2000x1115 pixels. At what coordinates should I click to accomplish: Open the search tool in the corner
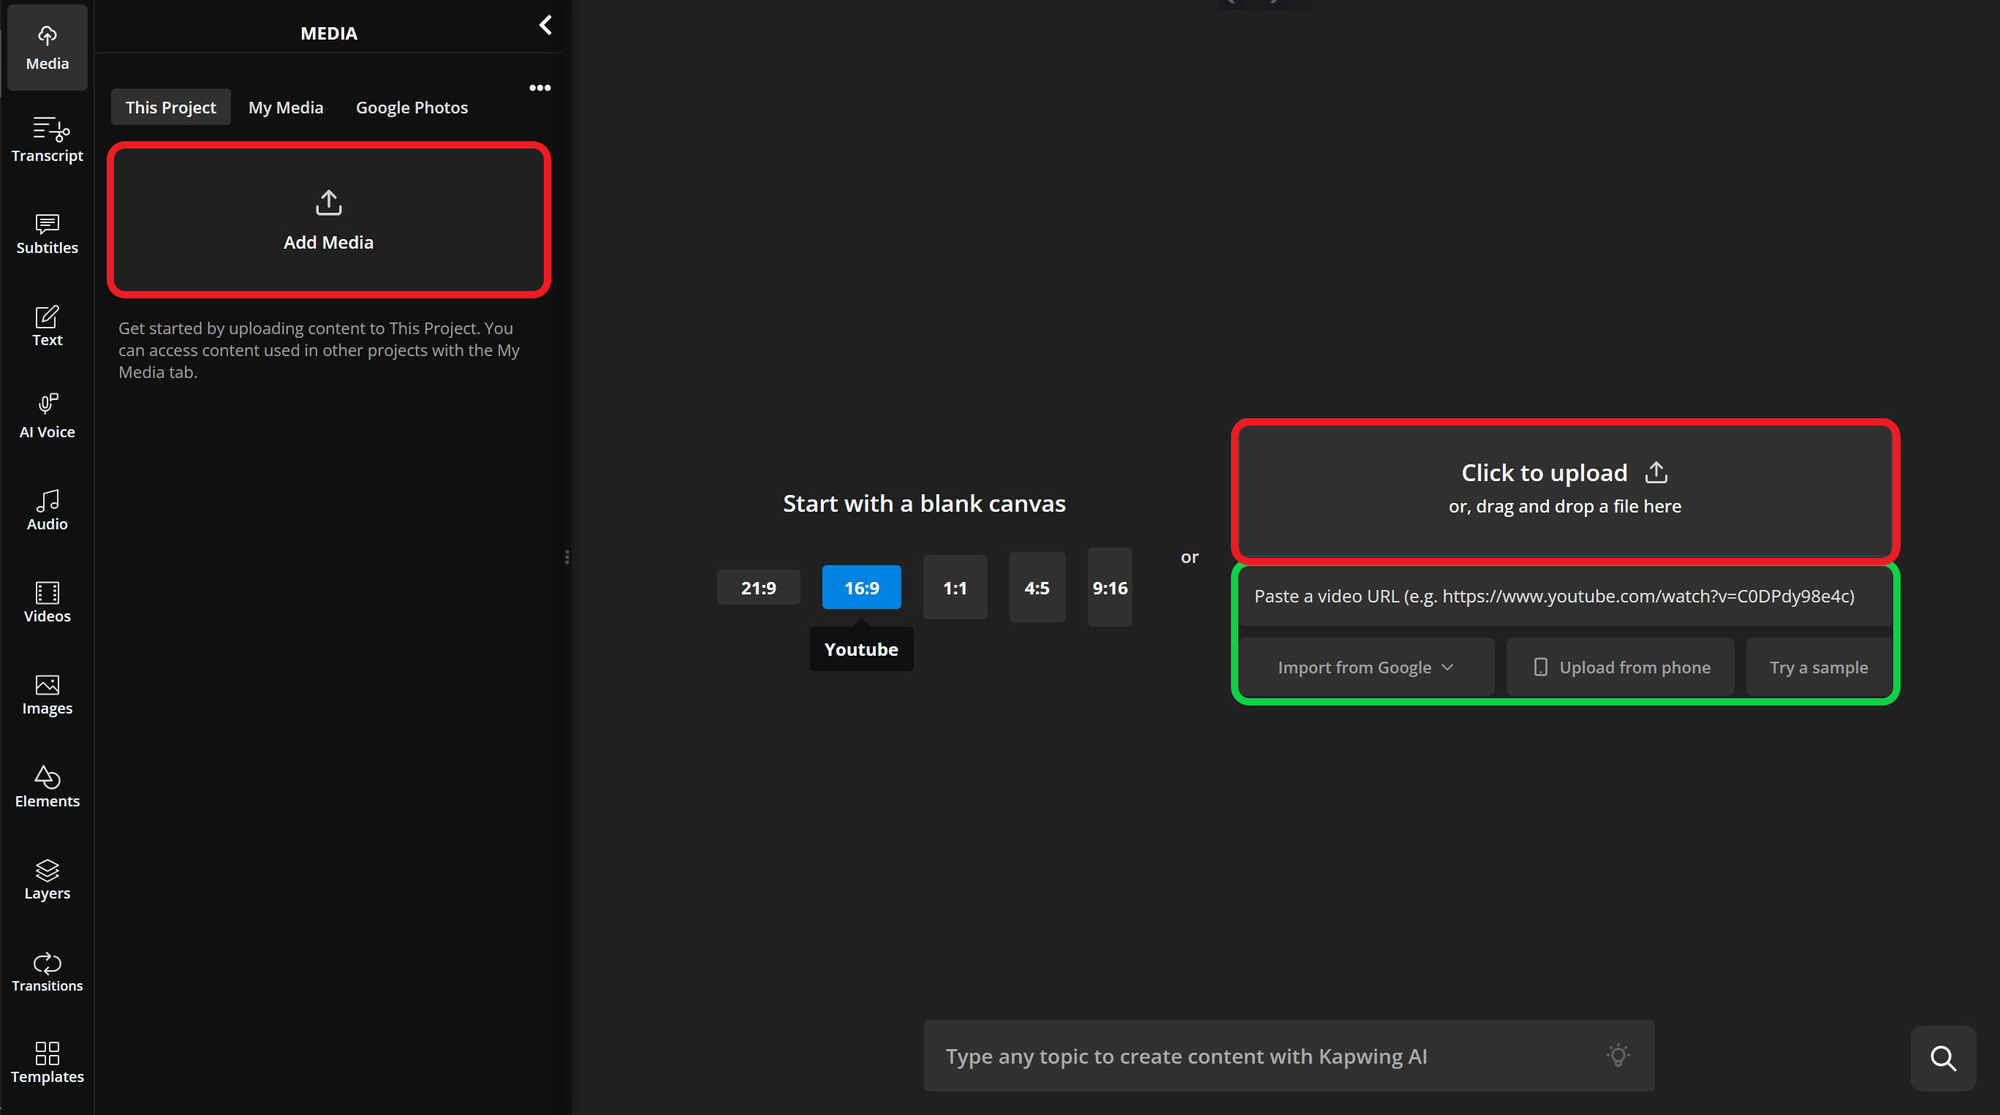(1943, 1058)
